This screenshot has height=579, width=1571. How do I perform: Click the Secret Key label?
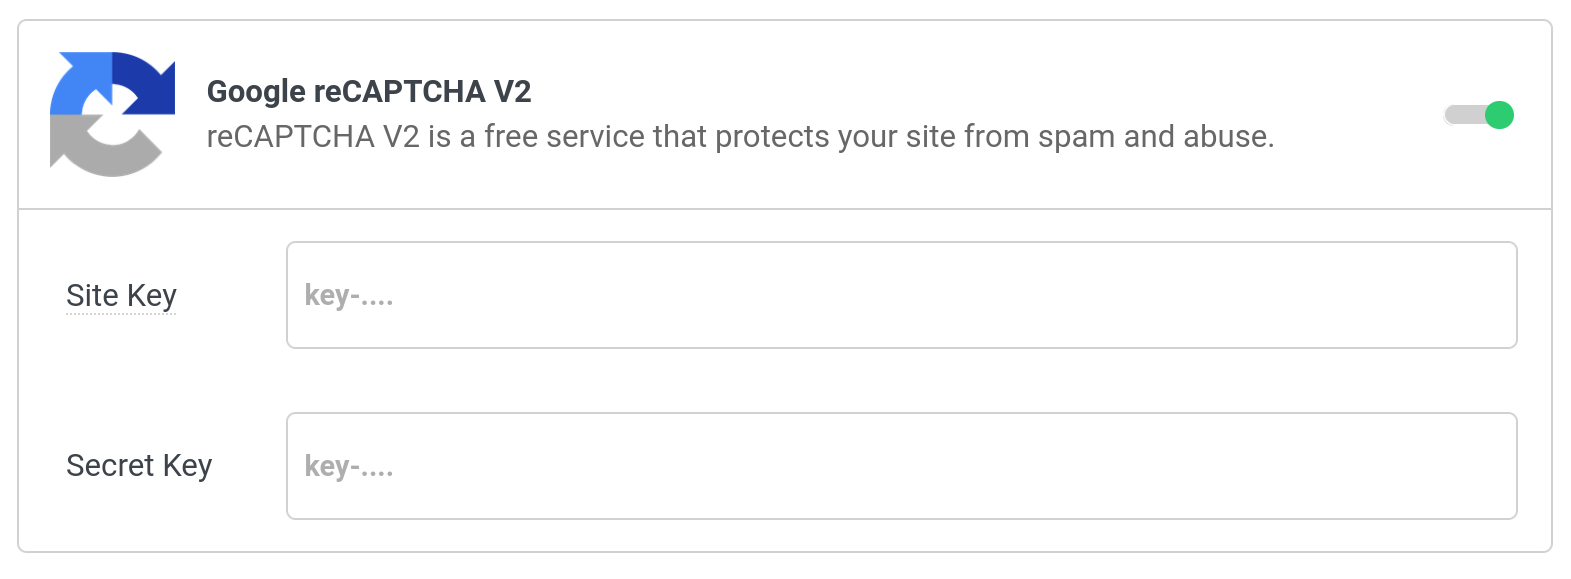[138, 466]
